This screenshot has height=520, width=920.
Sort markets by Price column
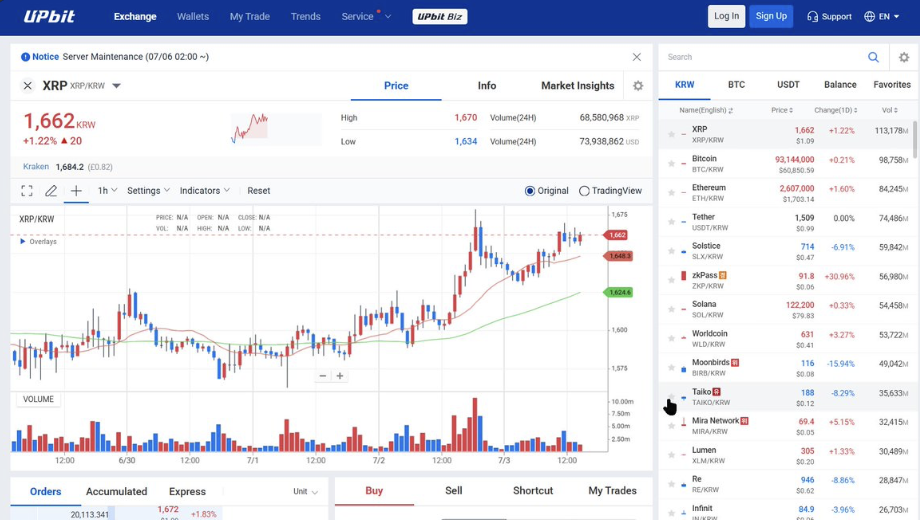click(x=782, y=110)
